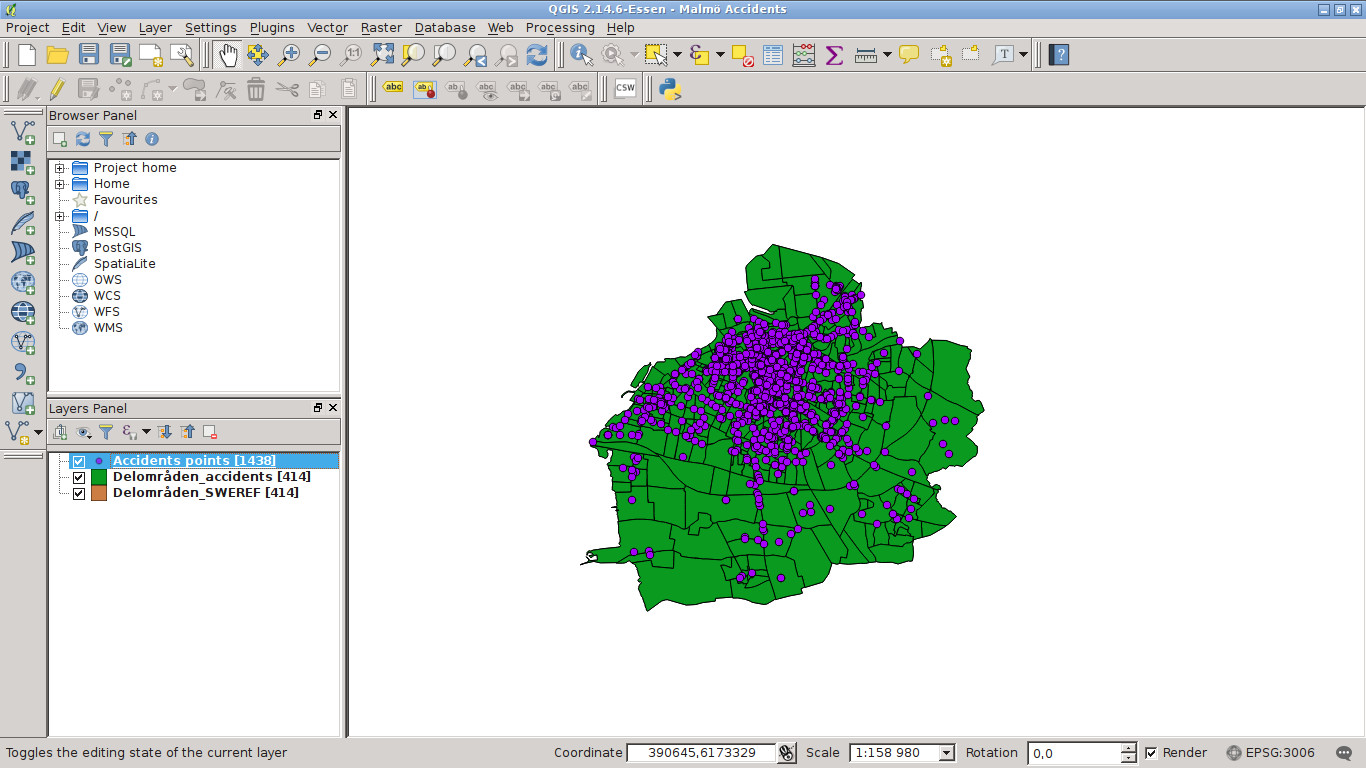Add a SpatiaLite layer from the side toolbar
The width and height of the screenshot is (1366, 768).
[x=22, y=222]
